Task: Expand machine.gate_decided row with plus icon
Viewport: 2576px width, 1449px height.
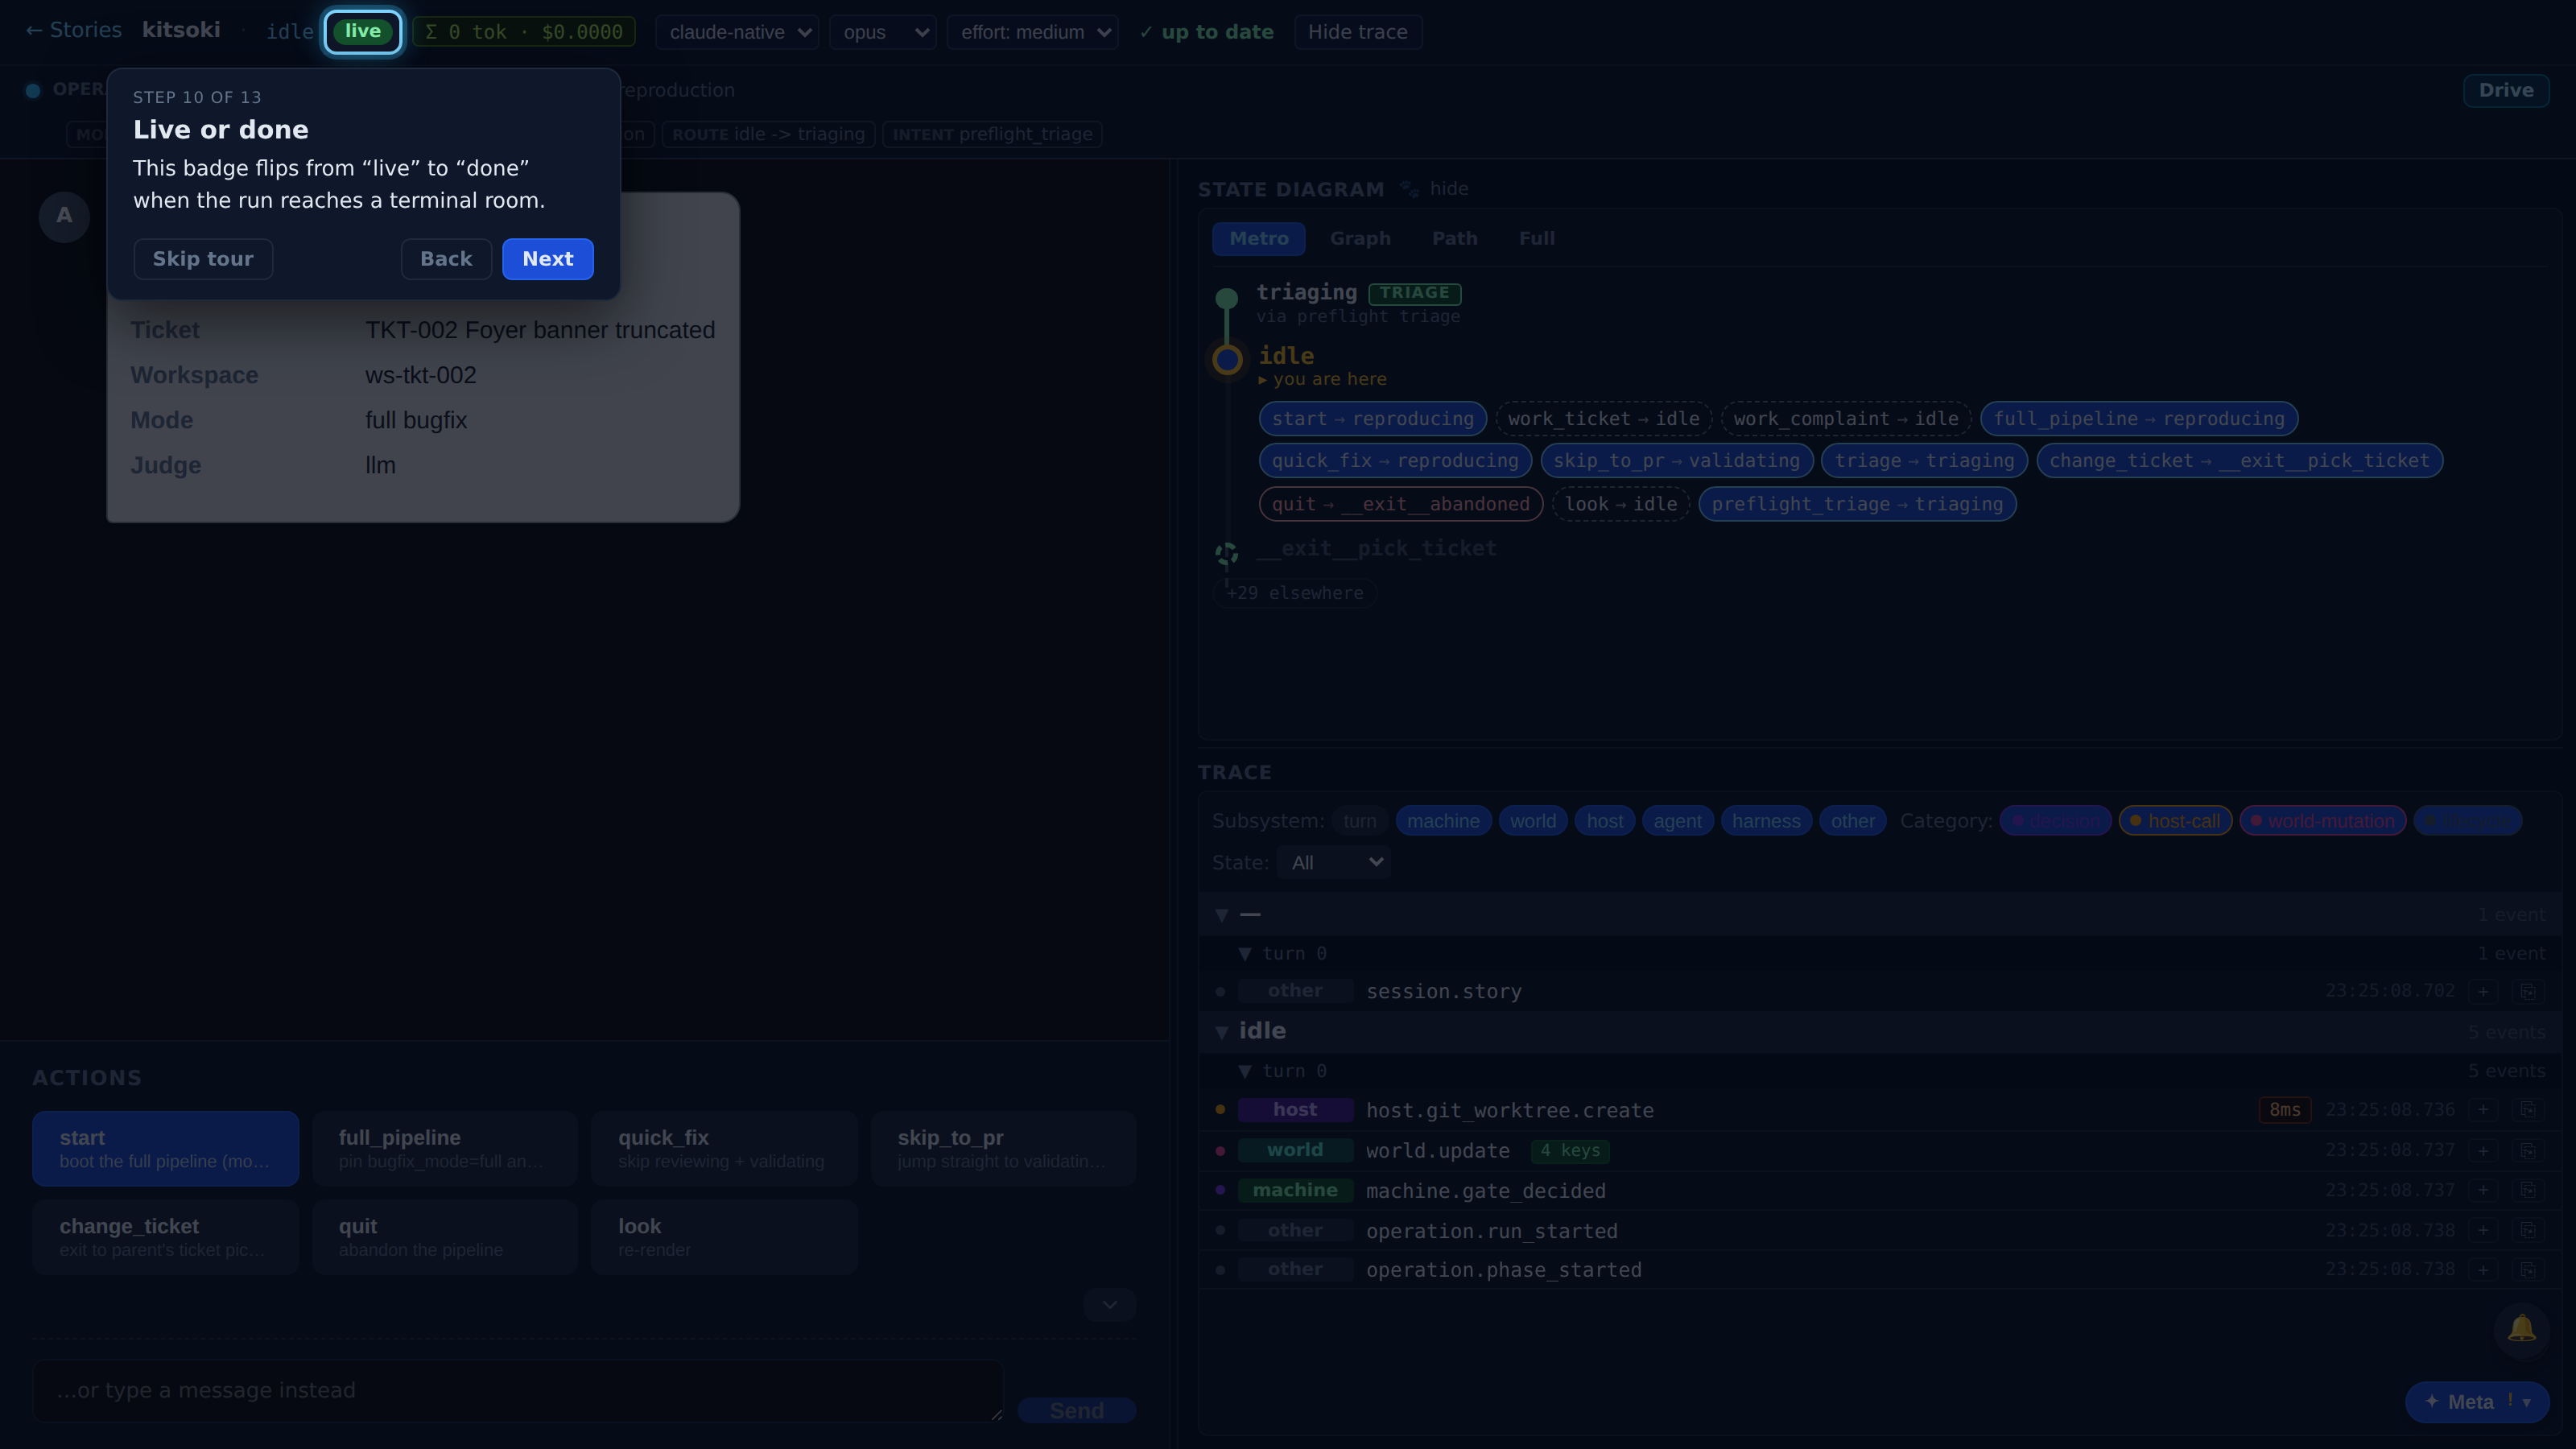Action: coord(2483,1191)
